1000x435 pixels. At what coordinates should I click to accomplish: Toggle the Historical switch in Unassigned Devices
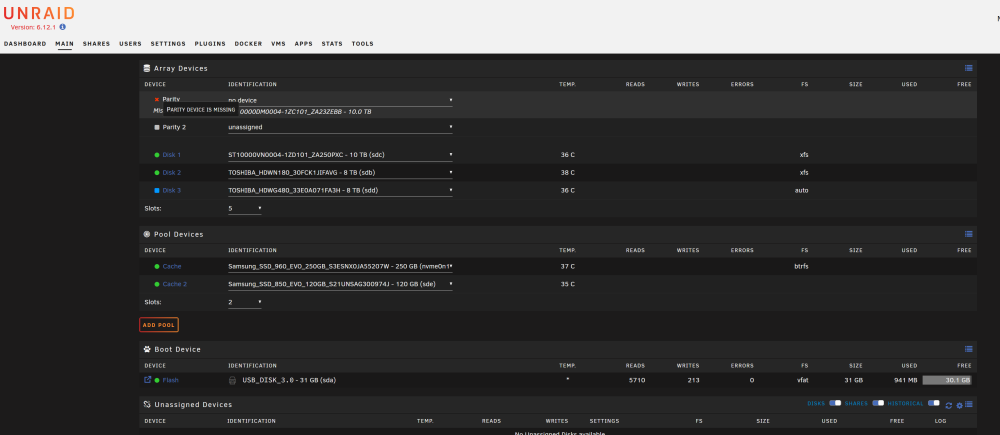[934, 403]
